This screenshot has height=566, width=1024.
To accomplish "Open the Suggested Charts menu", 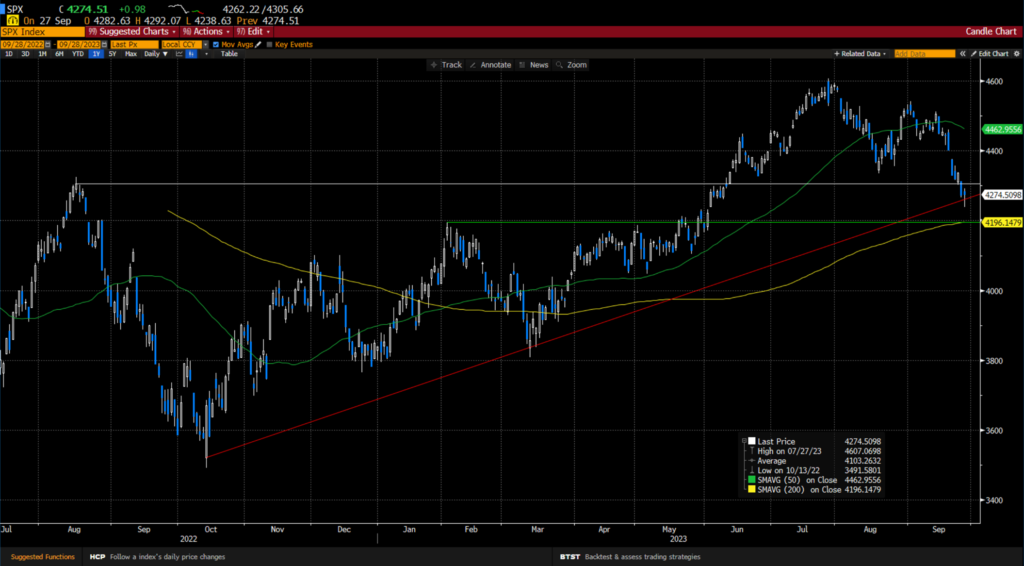I will pos(137,31).
